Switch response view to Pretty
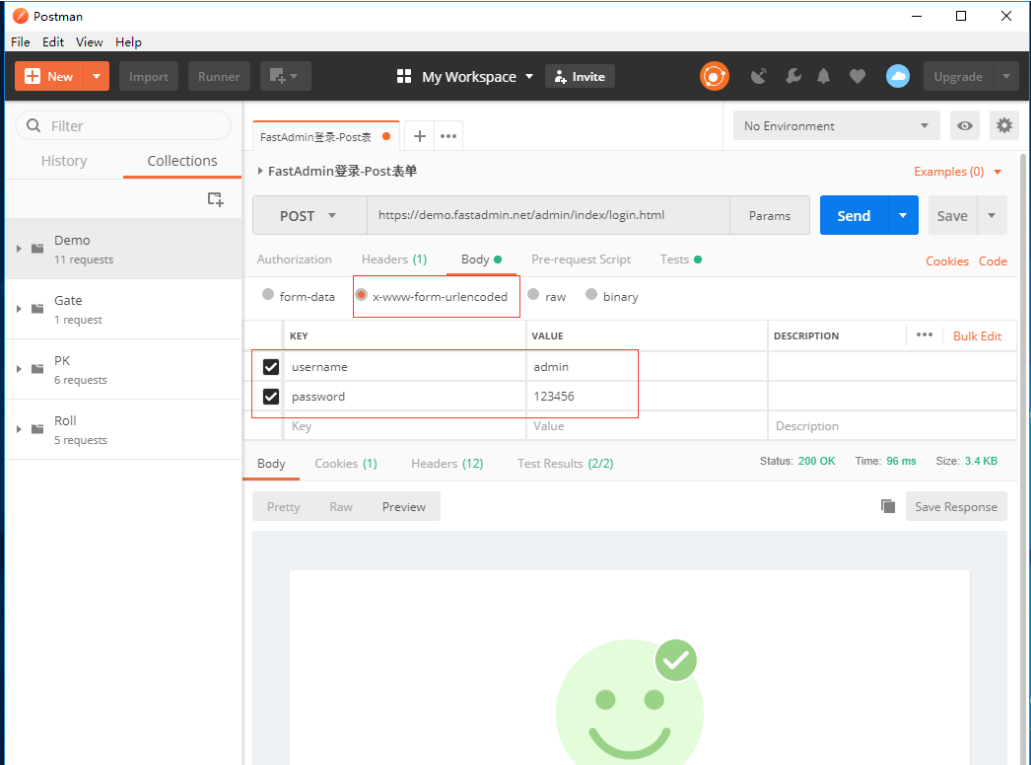 click(283, 506)
